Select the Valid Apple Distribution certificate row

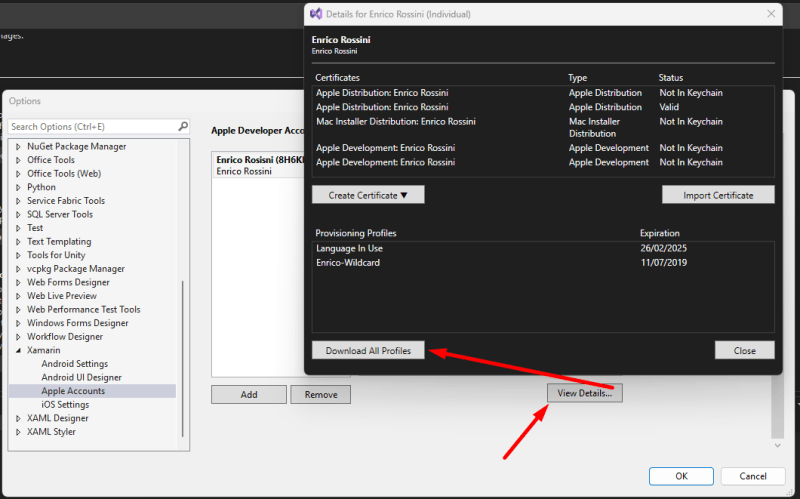(543, 107)
